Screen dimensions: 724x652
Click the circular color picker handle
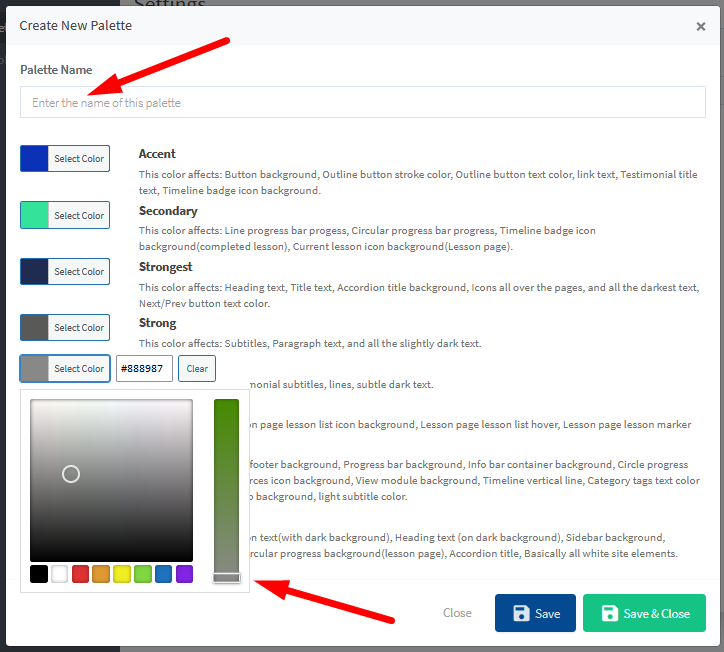tap(71, 474)
